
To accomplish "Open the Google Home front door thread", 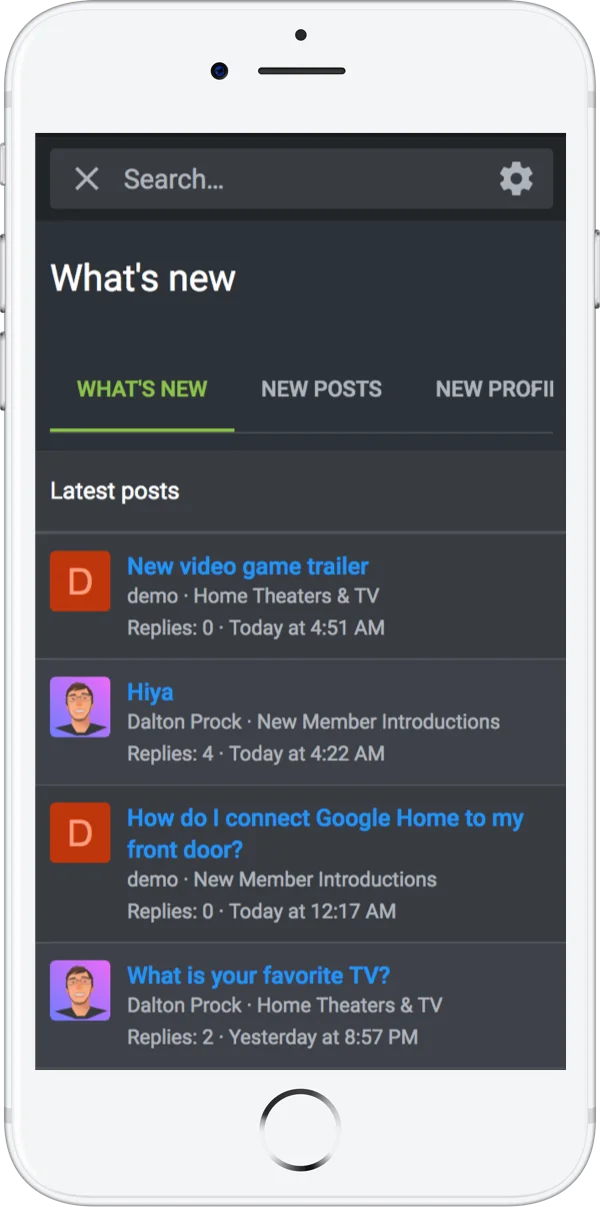I will click(324, 818).
